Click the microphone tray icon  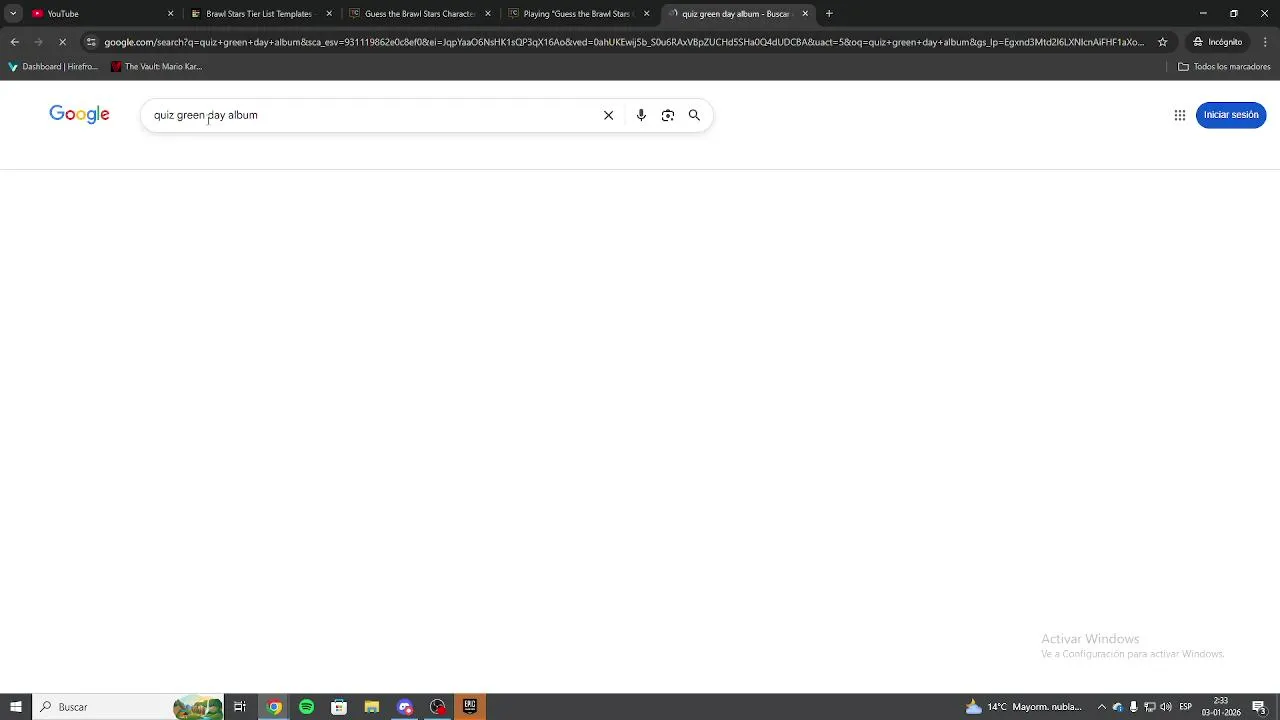(1133, 707)
